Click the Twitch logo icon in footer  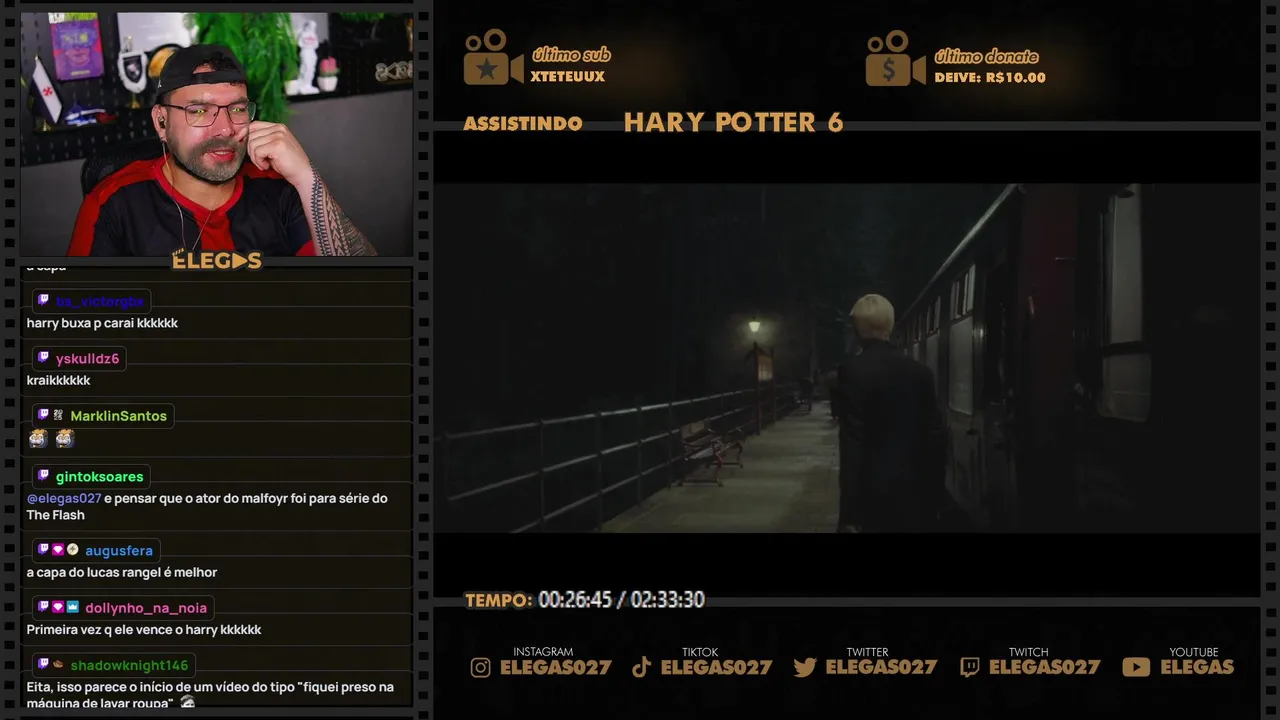coord(970,668)
